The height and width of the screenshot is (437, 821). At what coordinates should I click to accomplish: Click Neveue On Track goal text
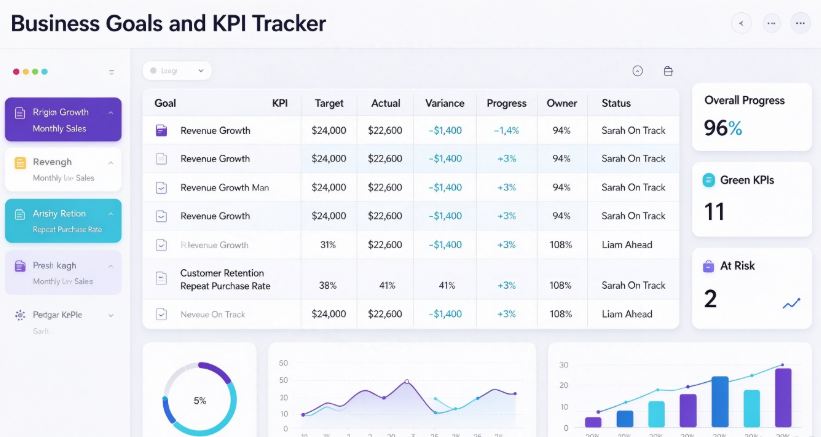[213, 314]
